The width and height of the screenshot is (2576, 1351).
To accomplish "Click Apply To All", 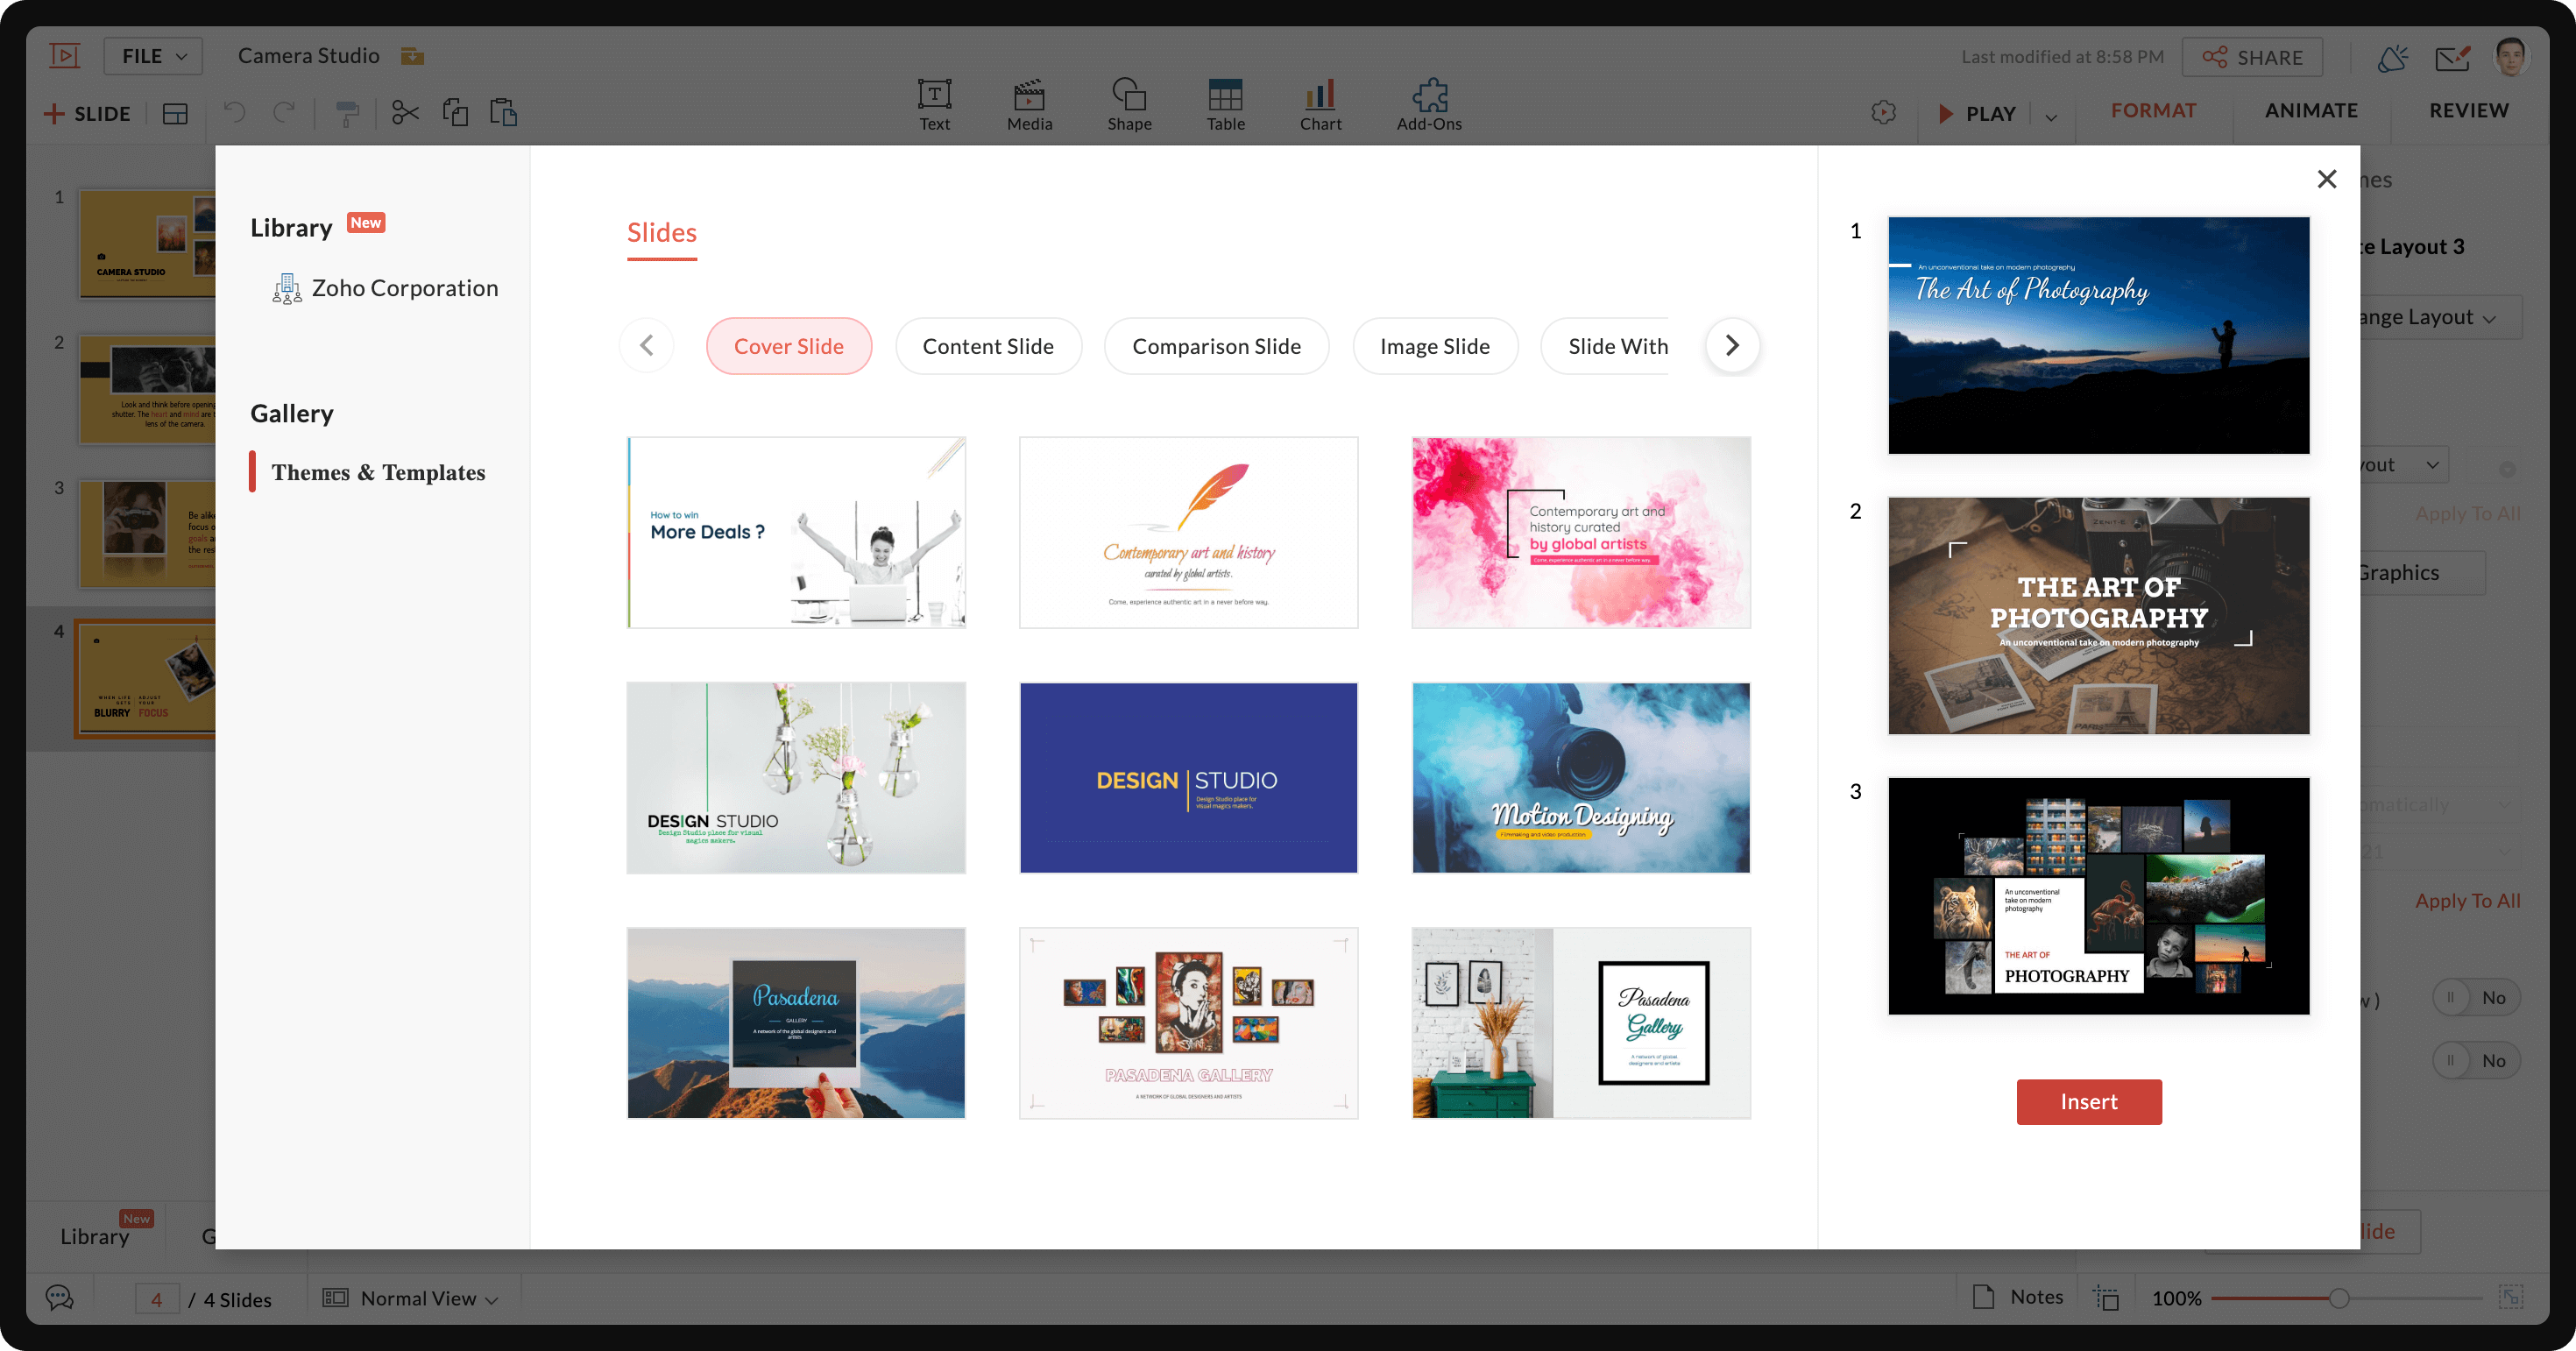I will click(x=2468, y=900).
